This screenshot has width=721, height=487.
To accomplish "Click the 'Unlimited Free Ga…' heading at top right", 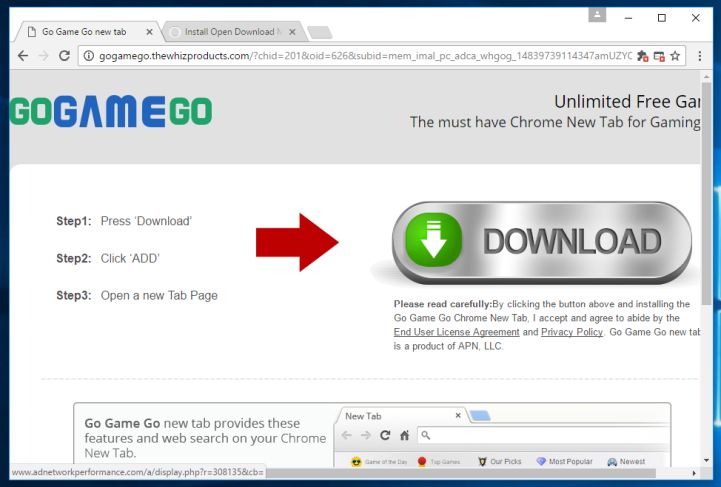I will (627, 102).
